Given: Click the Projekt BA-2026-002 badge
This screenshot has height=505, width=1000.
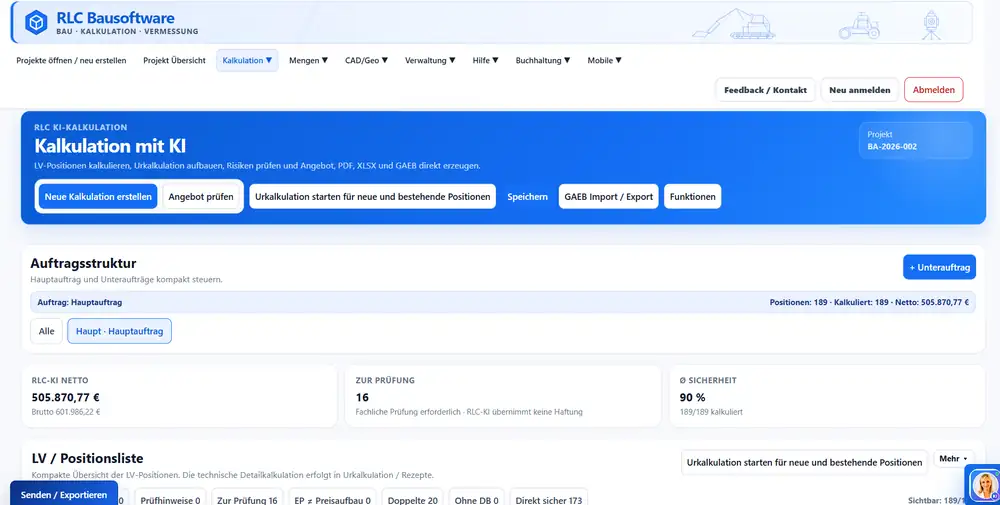Looking at the screenshot, I should (915, 140).
